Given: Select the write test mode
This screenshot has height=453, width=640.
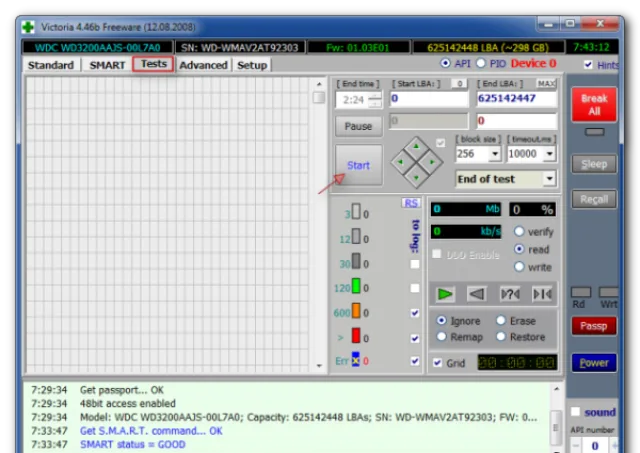Looking at the screenshot, I should [519, 267].
